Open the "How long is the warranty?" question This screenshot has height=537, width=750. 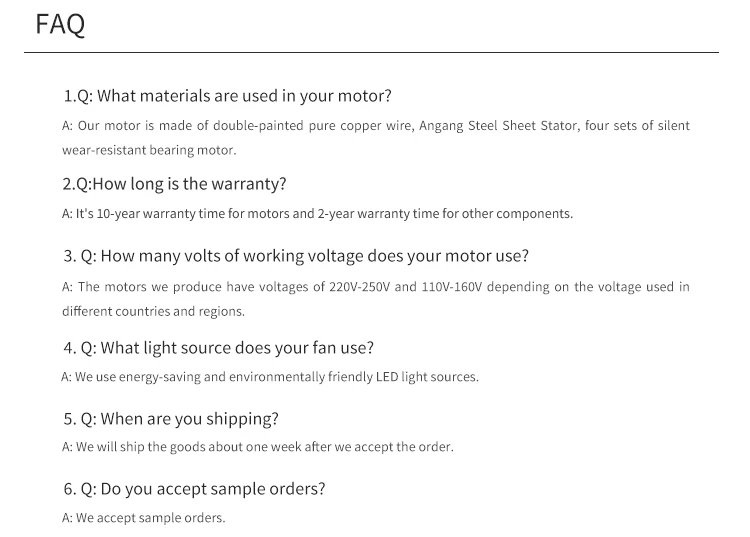point(174,184)
